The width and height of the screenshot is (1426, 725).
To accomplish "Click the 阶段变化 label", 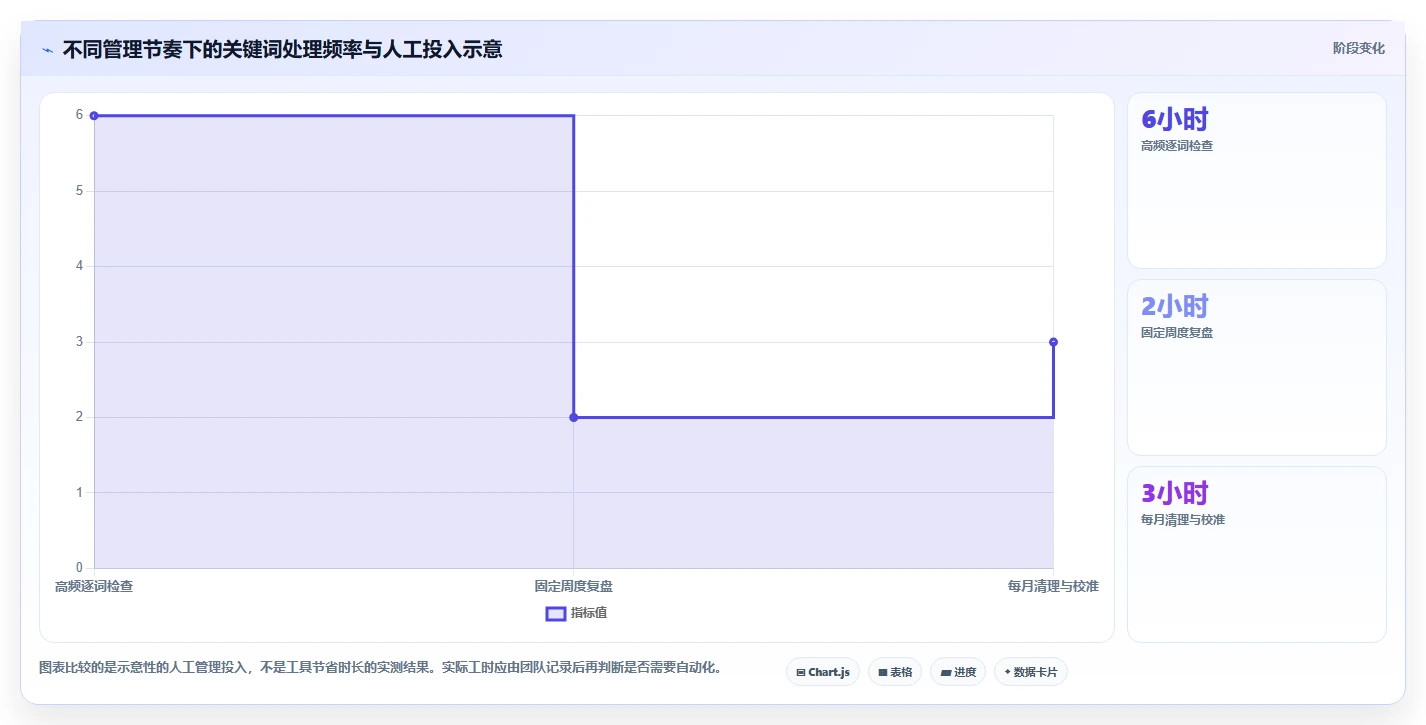I will pyautogui.click(x=1359, y=48).
